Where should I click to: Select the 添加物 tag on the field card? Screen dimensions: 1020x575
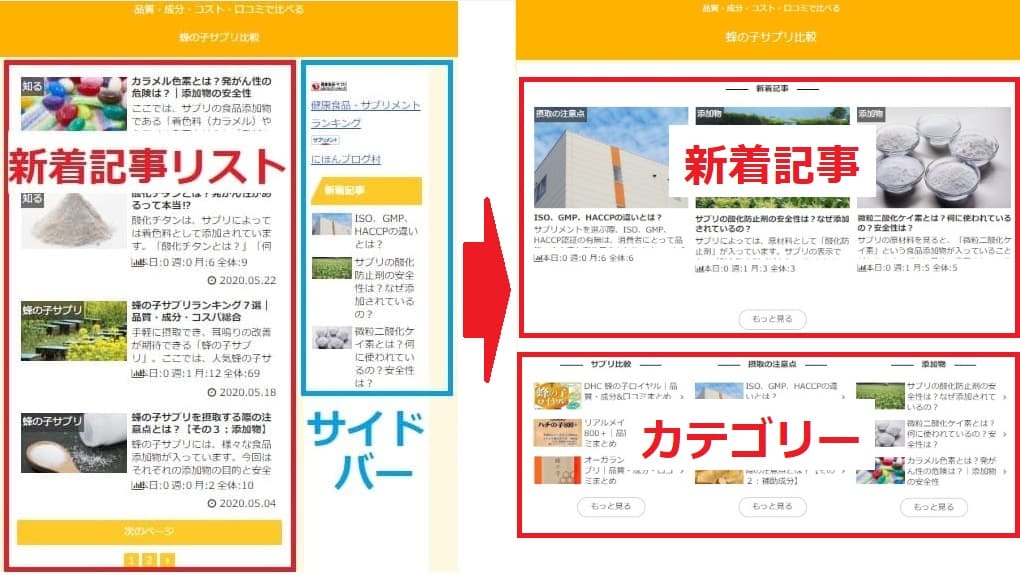pyautogui.click(x=710, y=114)
